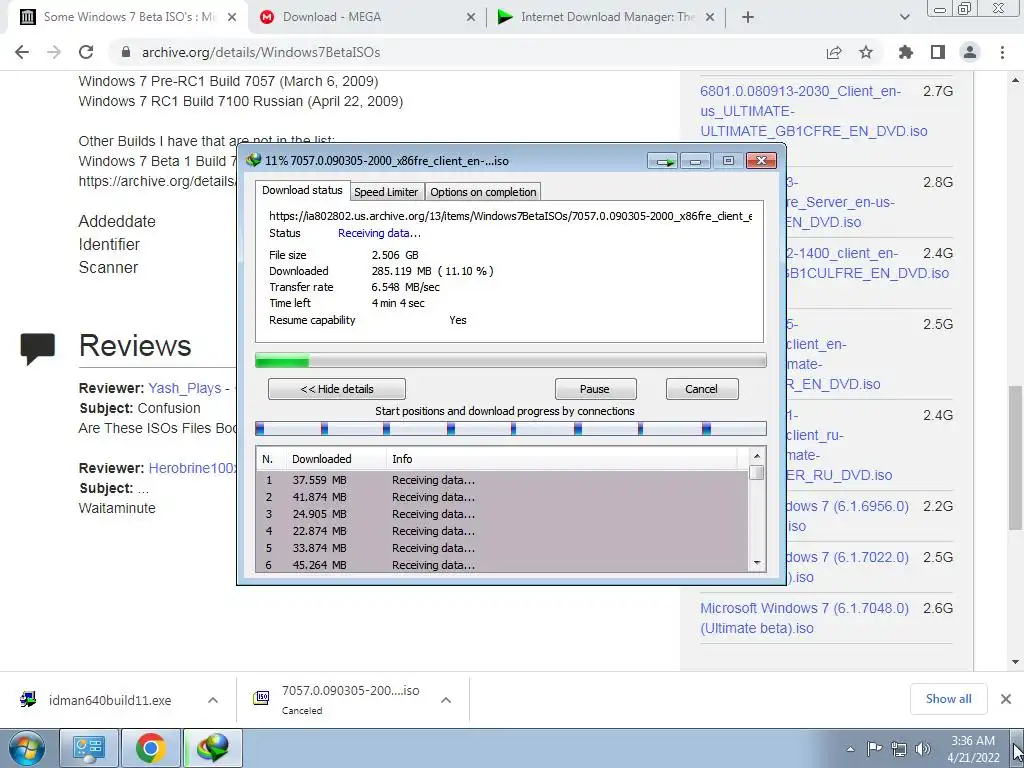The width and height of the screenshot is (1024, 768).
Task: Close the Internet Download Manager tab
Action: 711,17
